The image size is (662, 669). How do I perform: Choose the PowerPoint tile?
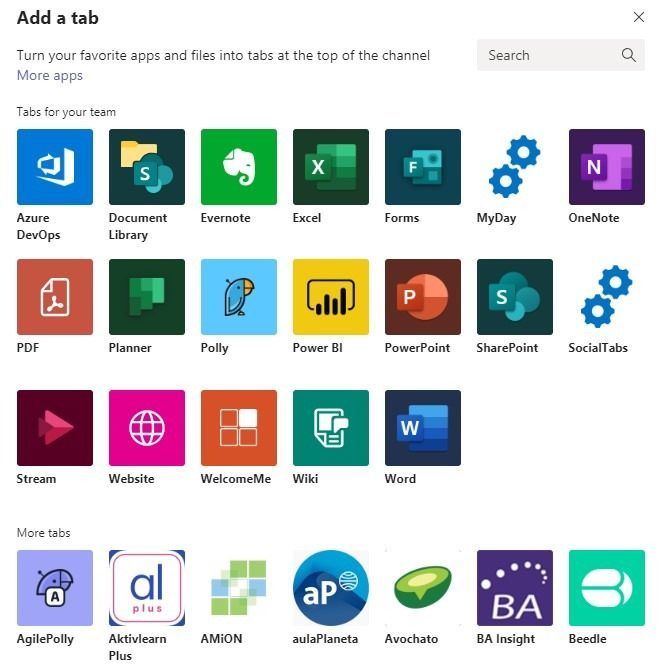(x=423, y=297)
